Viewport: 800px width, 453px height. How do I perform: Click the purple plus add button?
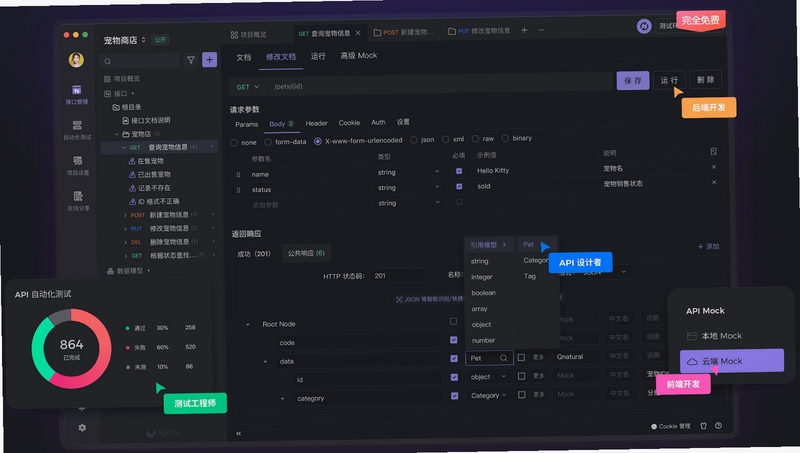(209, 60)
